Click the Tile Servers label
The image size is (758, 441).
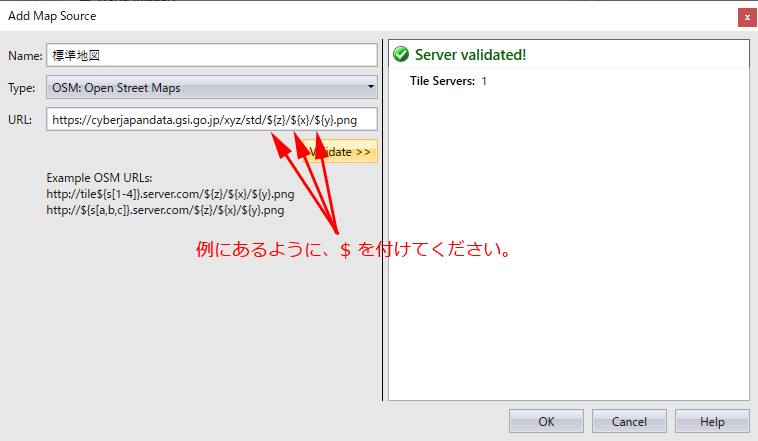click(x=442, y=81)
